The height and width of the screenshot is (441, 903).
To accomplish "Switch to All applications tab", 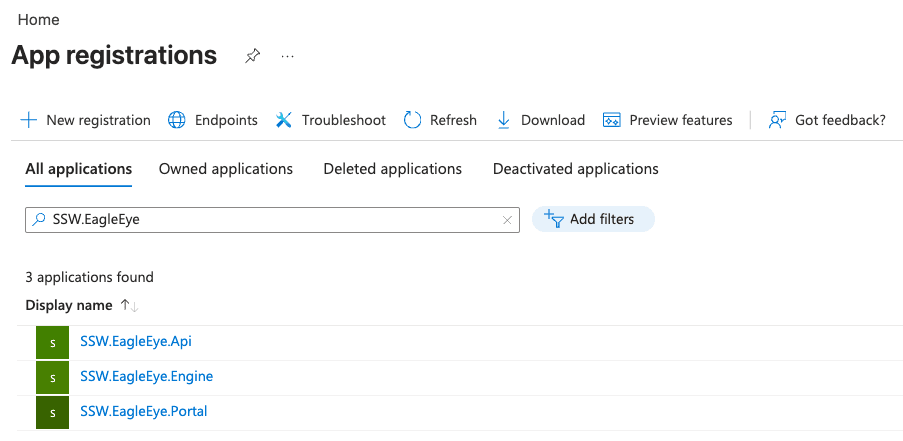I will coord(79,169).
